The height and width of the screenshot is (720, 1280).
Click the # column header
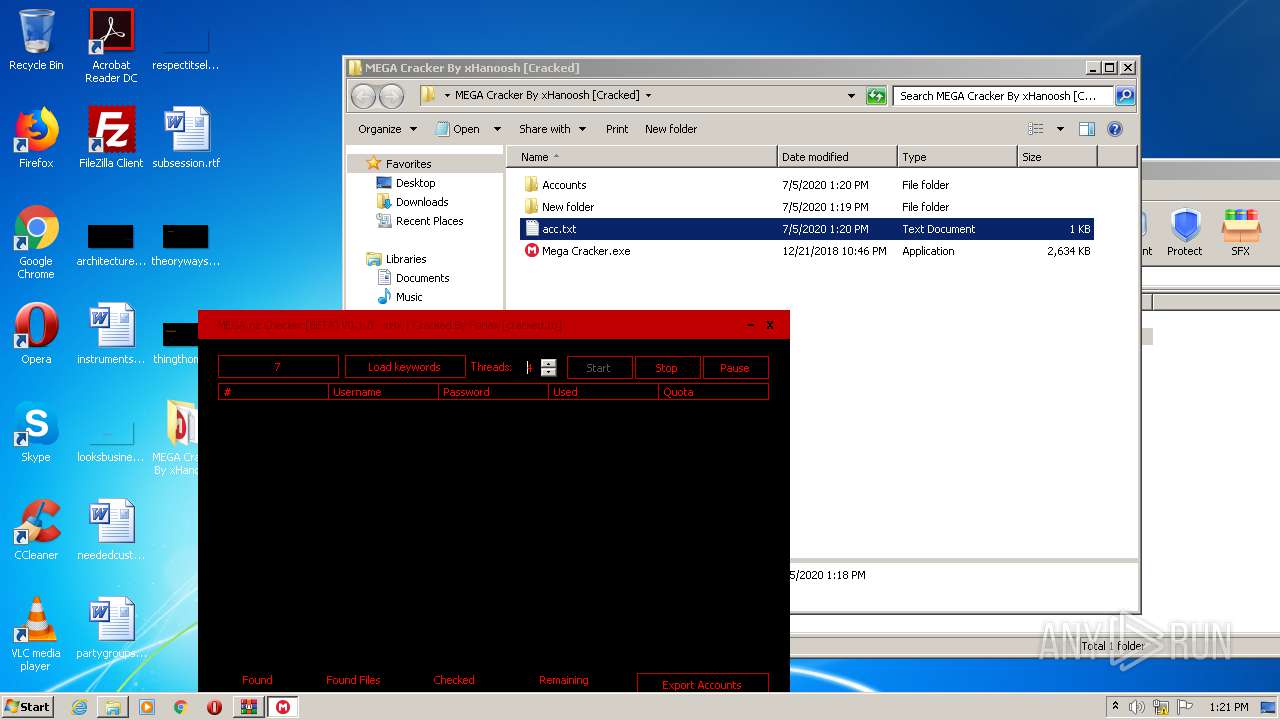(x=274, y=392)
